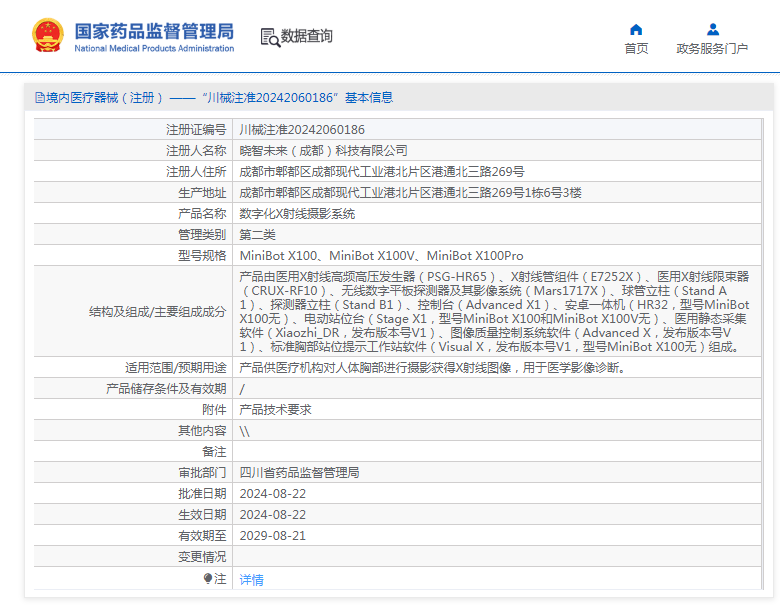Click the lightbulb icon beside 注
This screenshot has width=780, height=605.
(208, 579)
